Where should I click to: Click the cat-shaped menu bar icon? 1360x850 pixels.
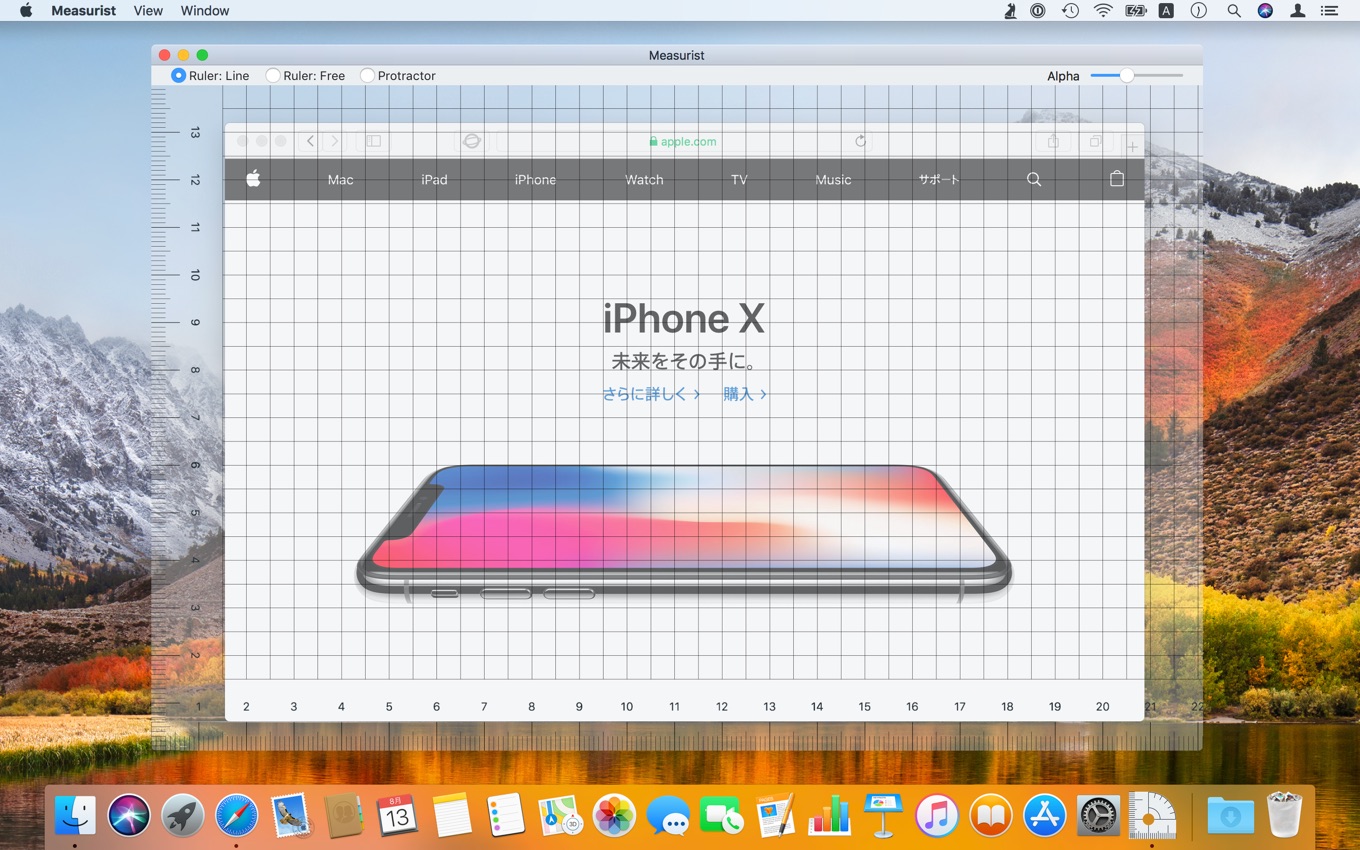pyautogui.click(x=1011, y=11)
